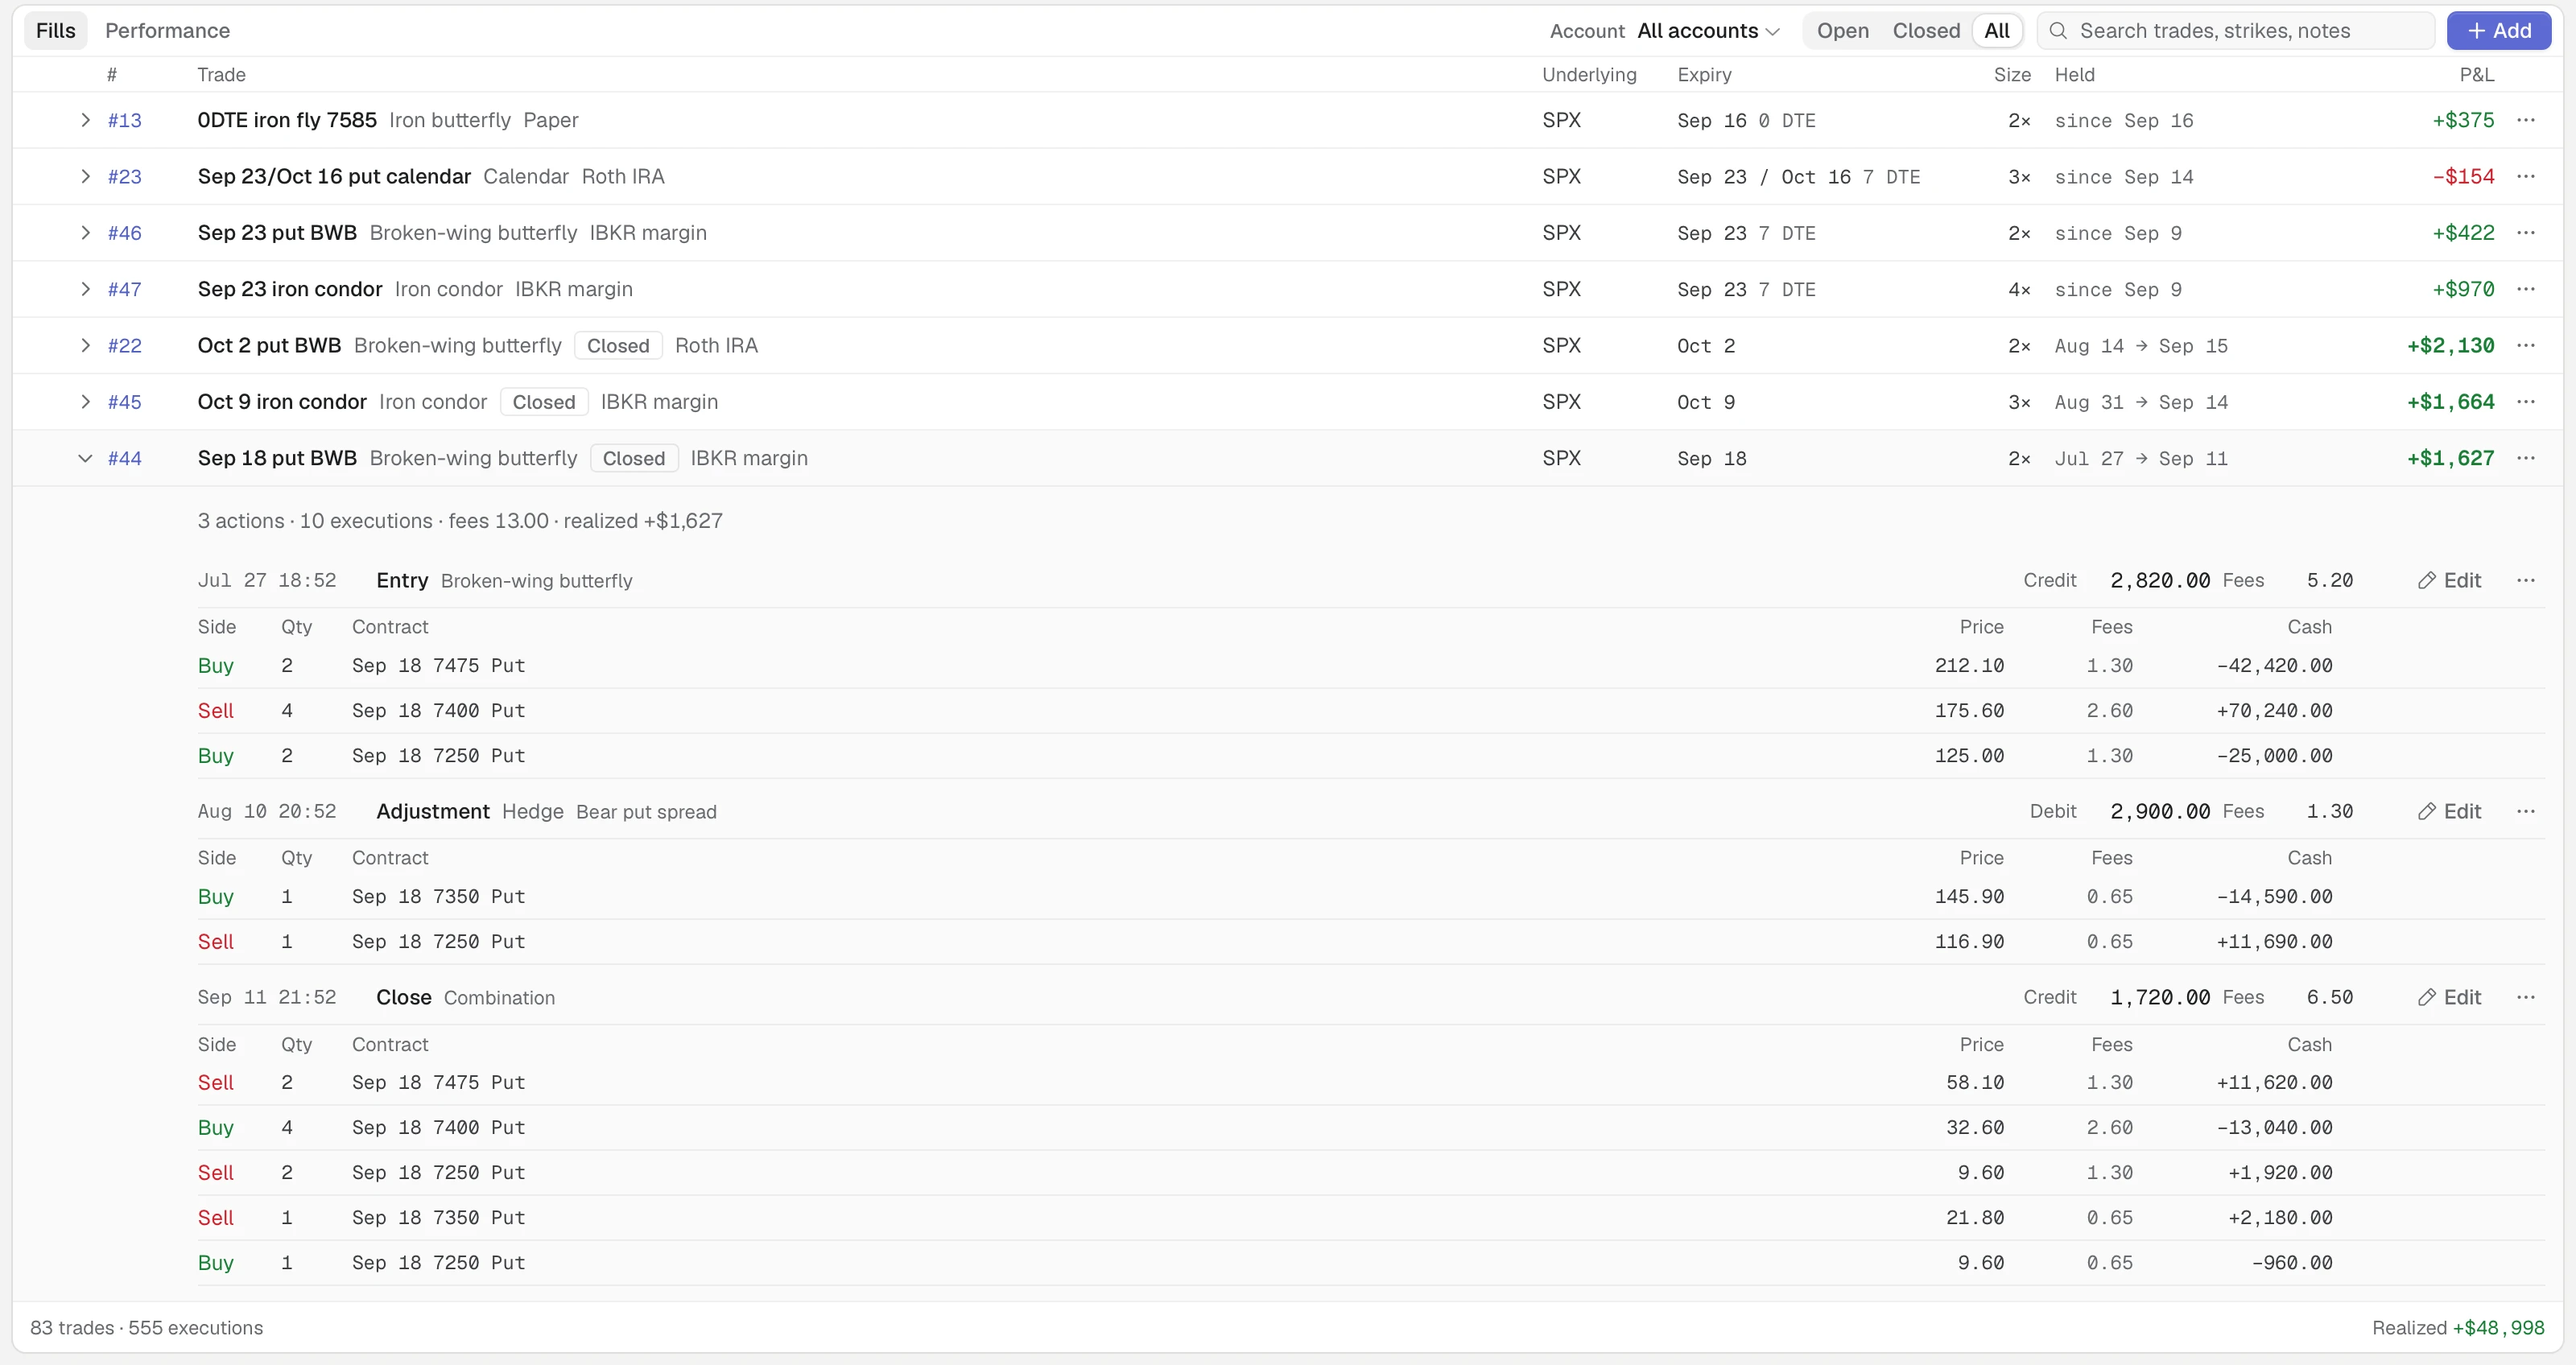Screen dimensions: 2576x1365
Task: Click the Entry row Sell 4 Sep 18 7400 Put
Action: tap(1371, 710)
